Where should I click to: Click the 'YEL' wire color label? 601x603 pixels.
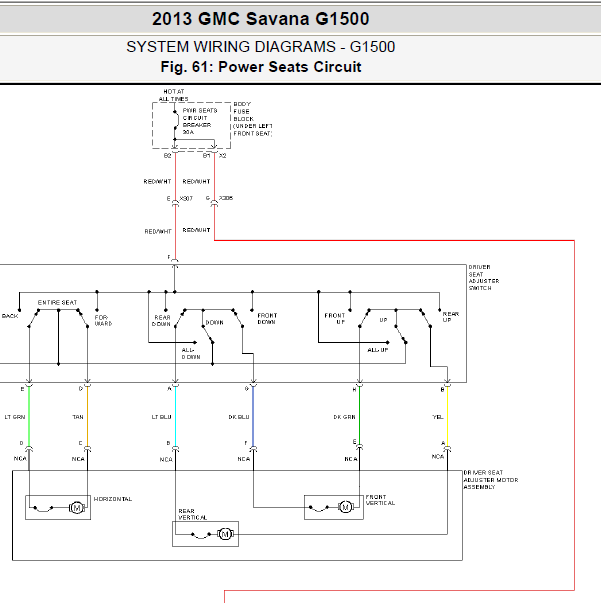click(x=438, y=417)
